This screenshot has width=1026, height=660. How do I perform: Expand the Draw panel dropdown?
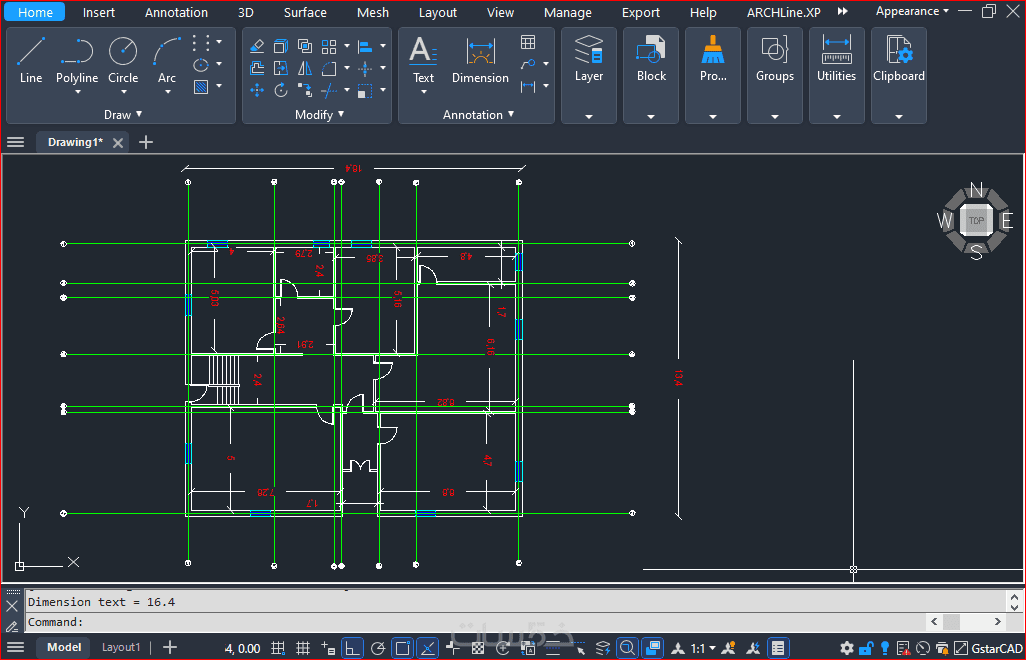point(123,114)
